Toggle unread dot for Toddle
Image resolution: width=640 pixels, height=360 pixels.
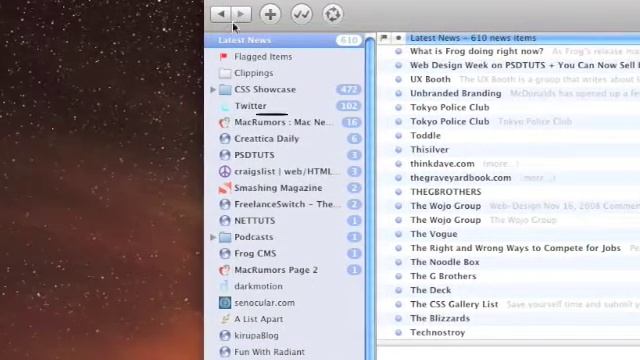[399, 136]
